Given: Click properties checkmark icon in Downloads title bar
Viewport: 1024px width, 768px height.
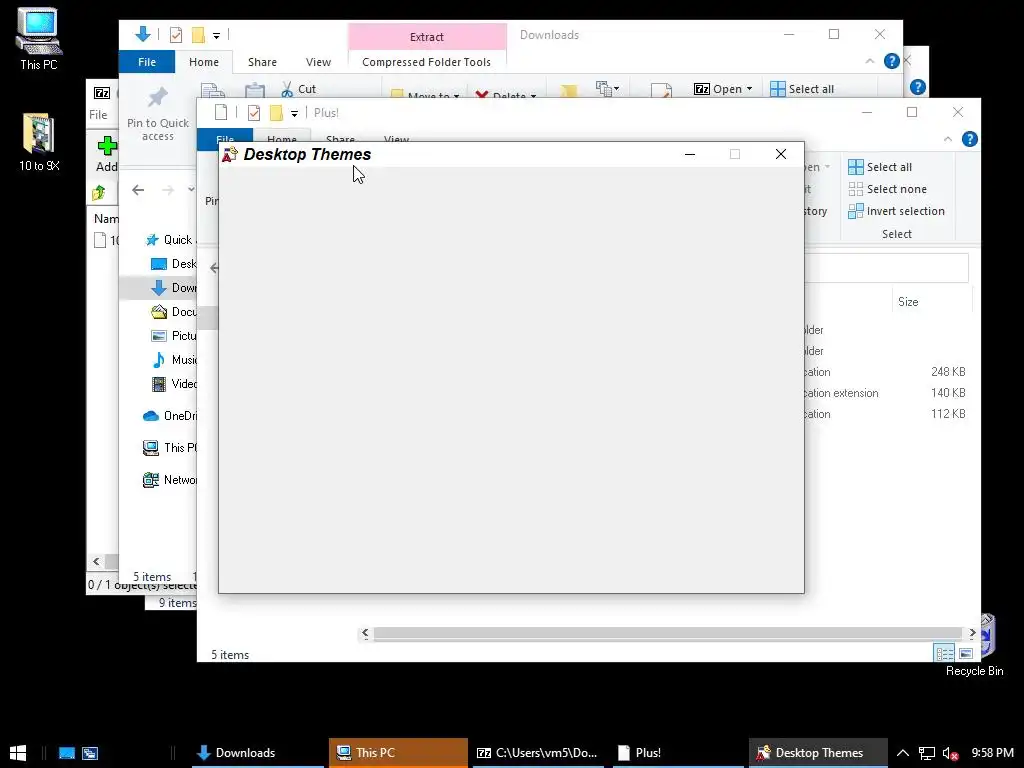Looking at the screenshot, I should pos(176,35).
